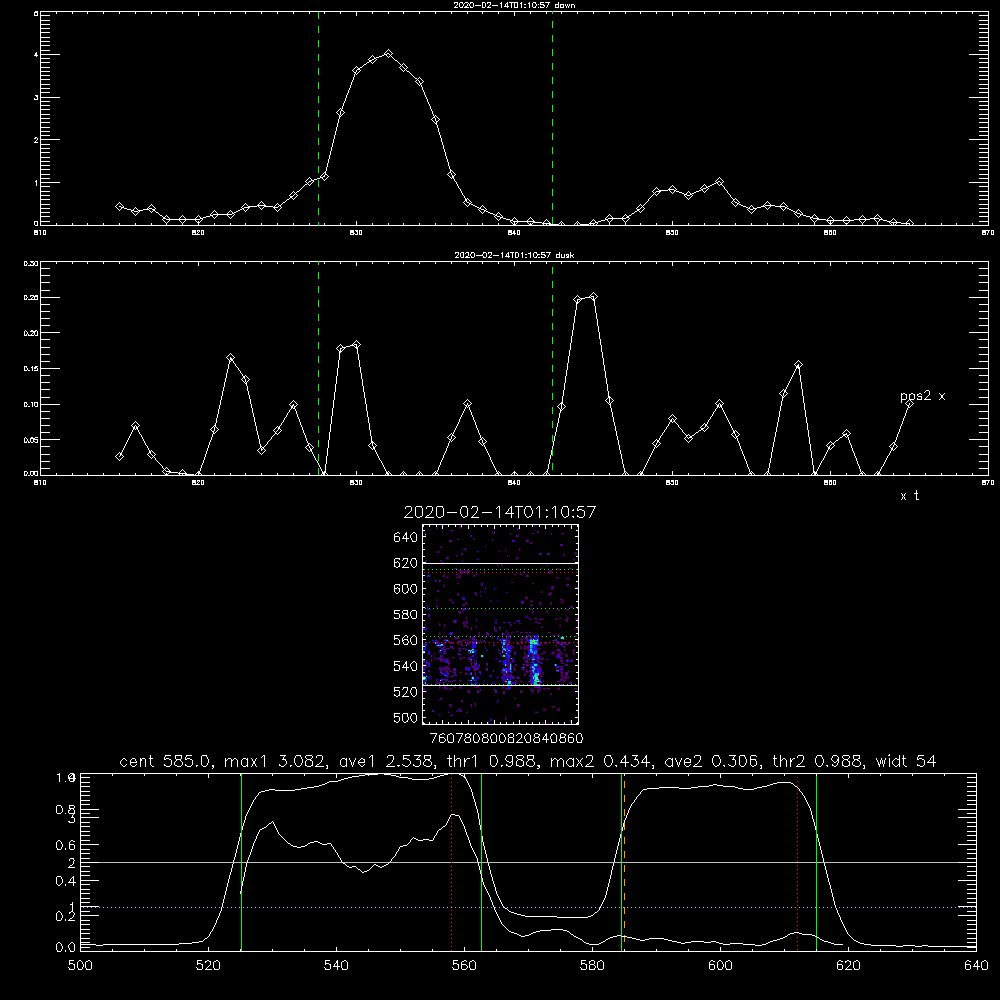Click dawn plot x-axis label 870
1000x1000 pixels.
pos(988,233)
